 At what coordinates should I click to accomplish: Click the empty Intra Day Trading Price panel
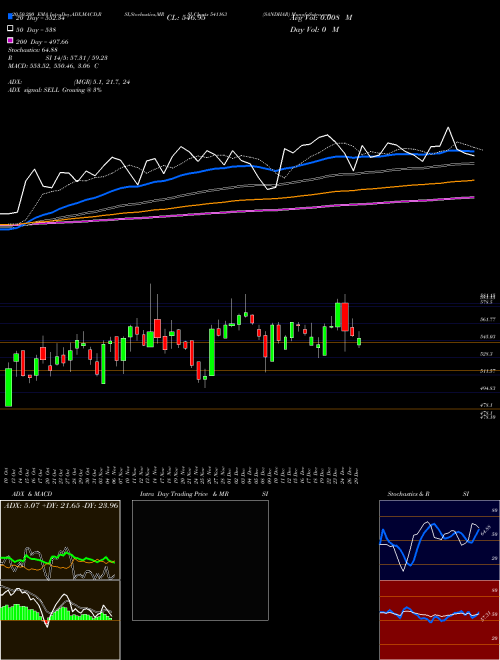coord(200,560)
